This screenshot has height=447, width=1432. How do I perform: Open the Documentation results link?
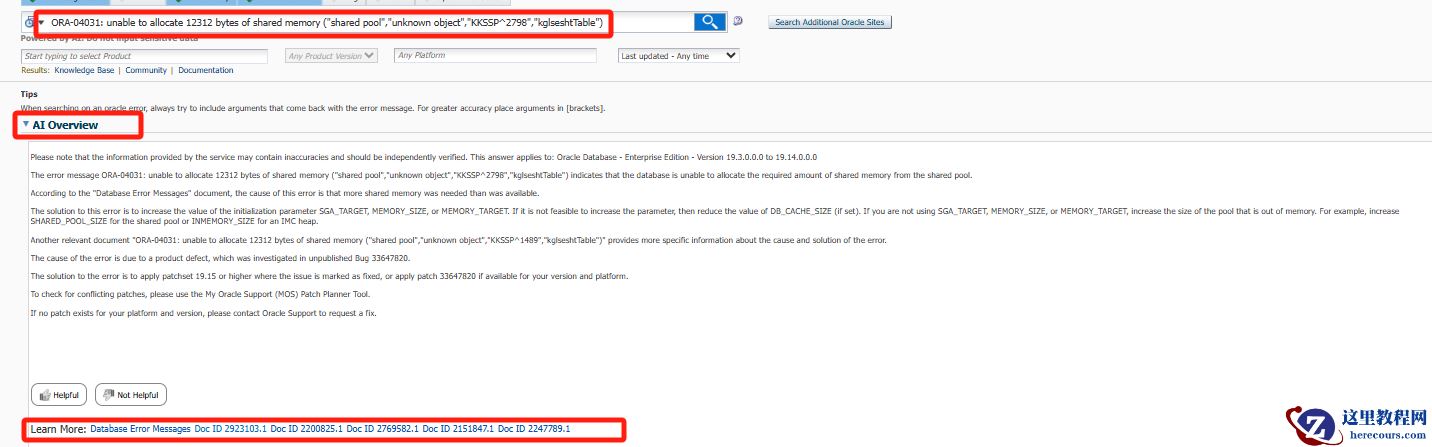(x=206, y=70)
